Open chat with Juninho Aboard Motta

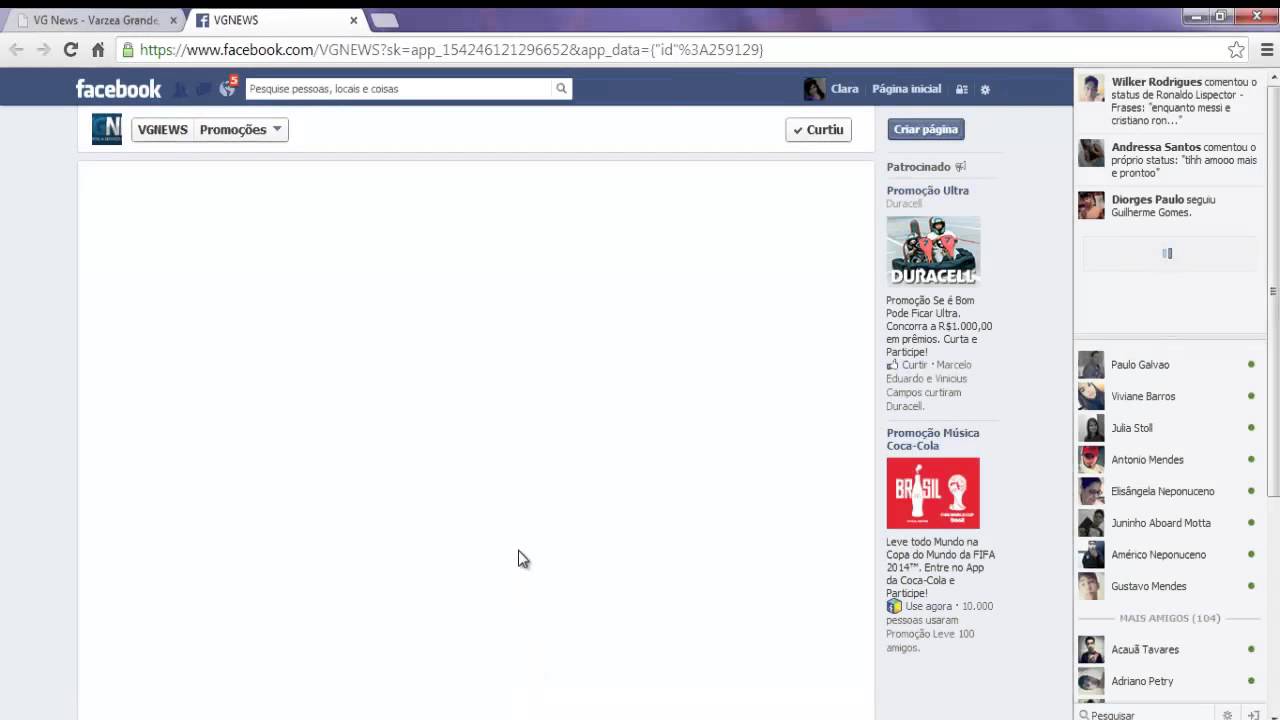click(x=1168, y=523)
